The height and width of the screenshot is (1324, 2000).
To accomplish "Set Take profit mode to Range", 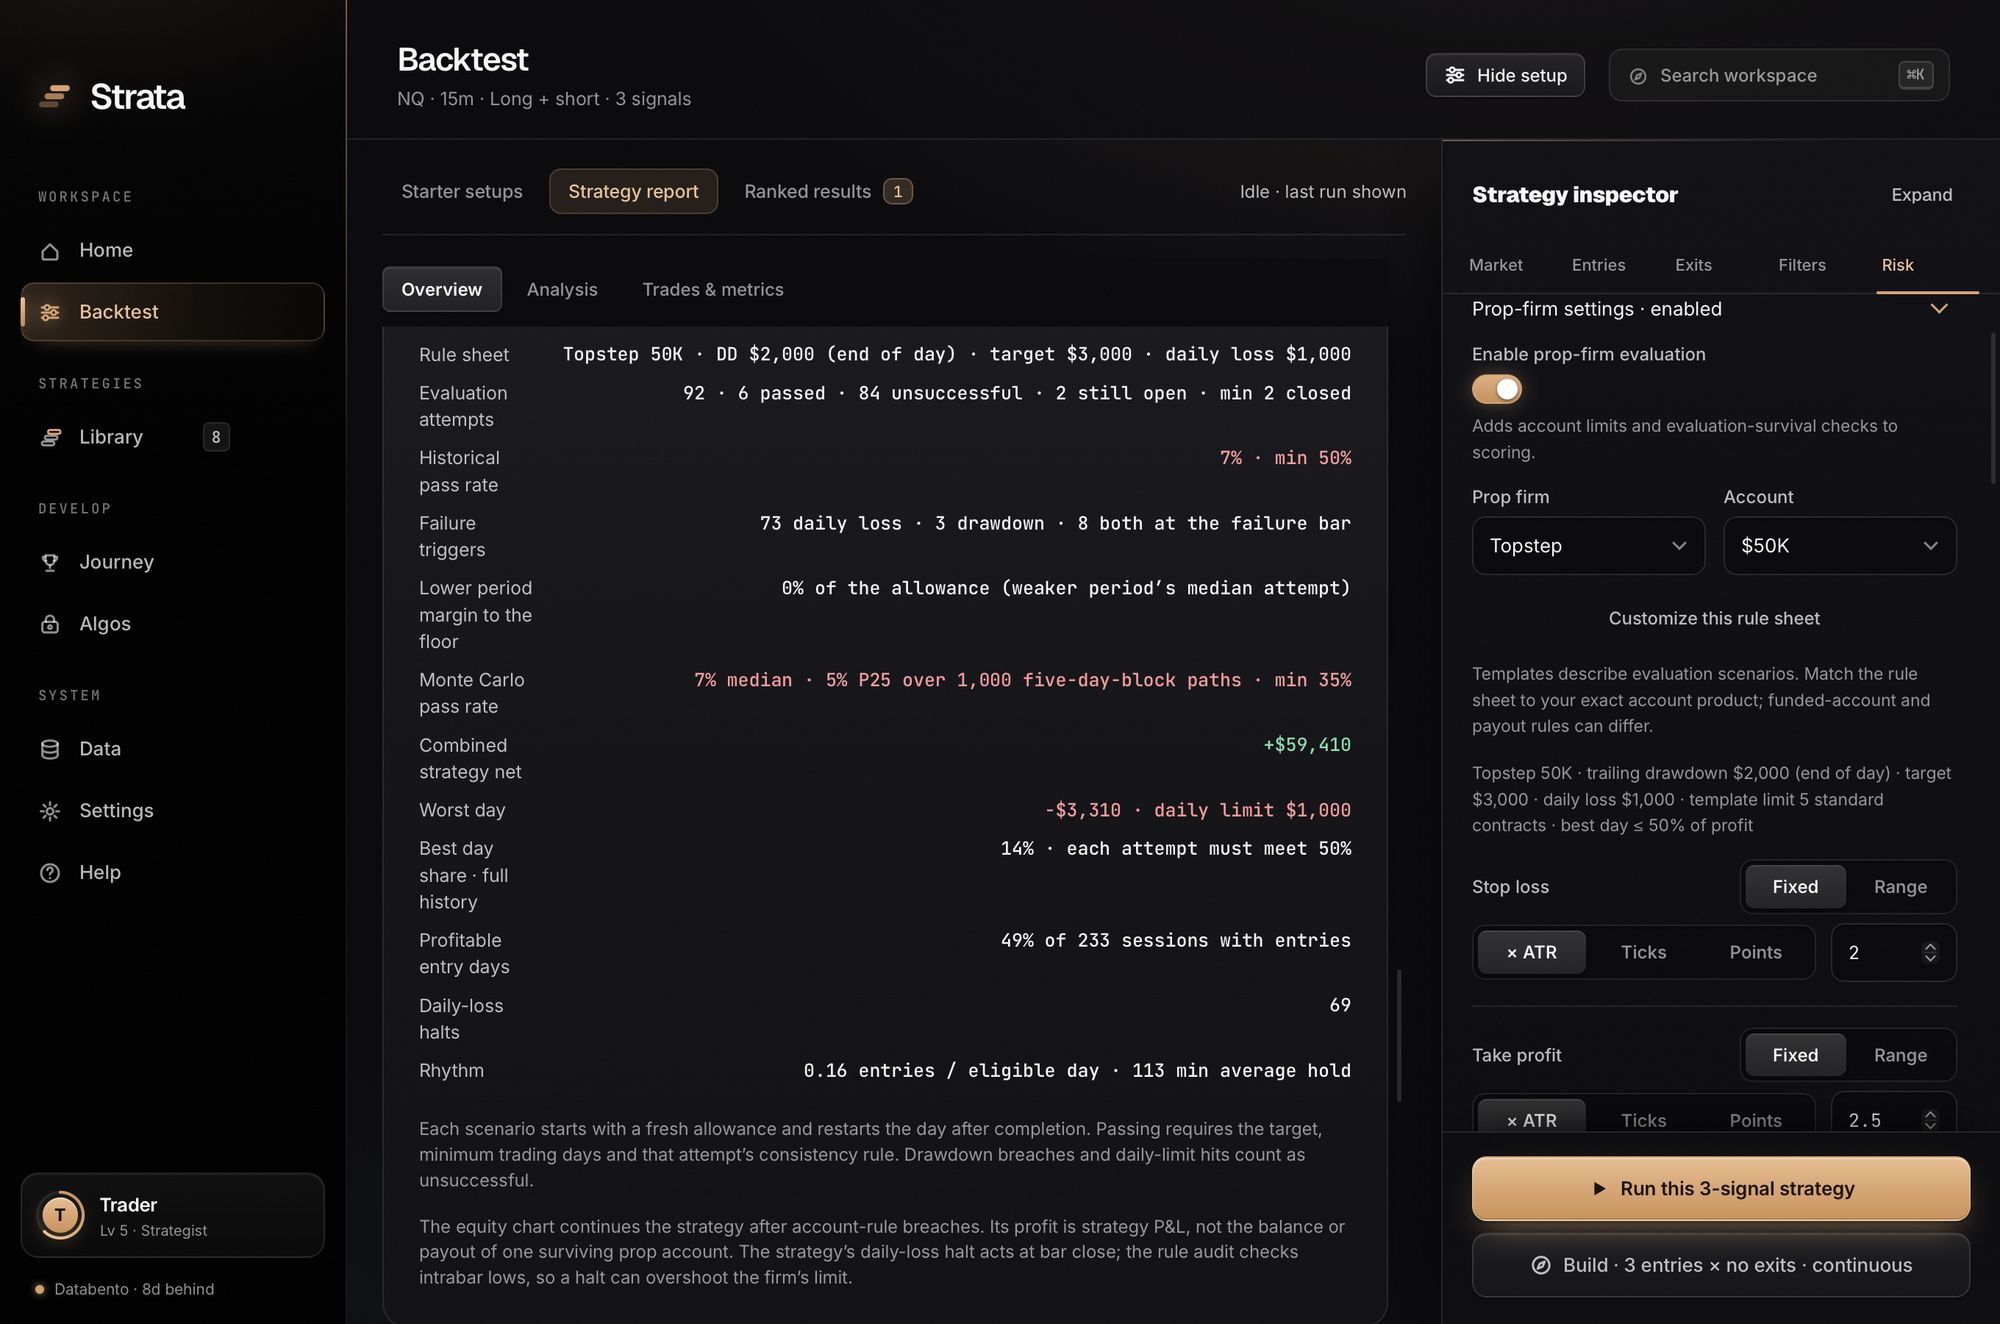I will click(x=1900, y=1055).
